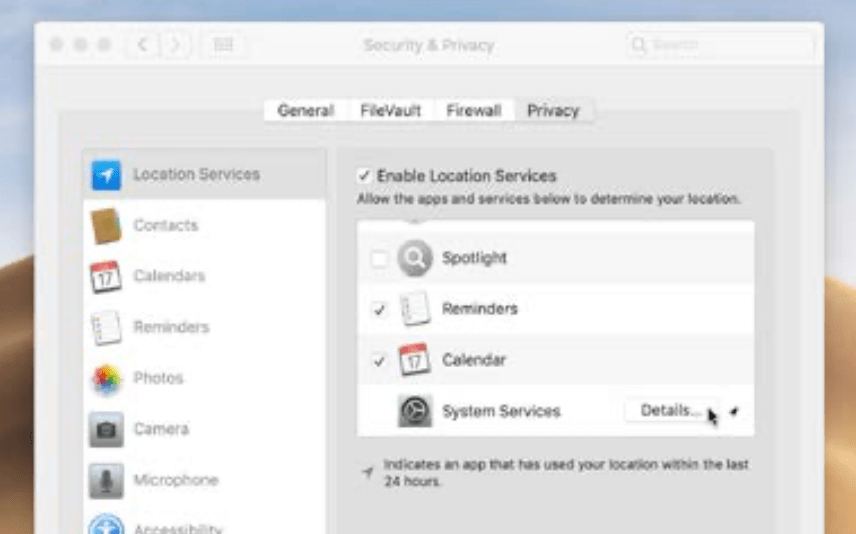Uncheck the Reminders location checkbox
The width and height of the screenshot is (856, 534).
379,309
